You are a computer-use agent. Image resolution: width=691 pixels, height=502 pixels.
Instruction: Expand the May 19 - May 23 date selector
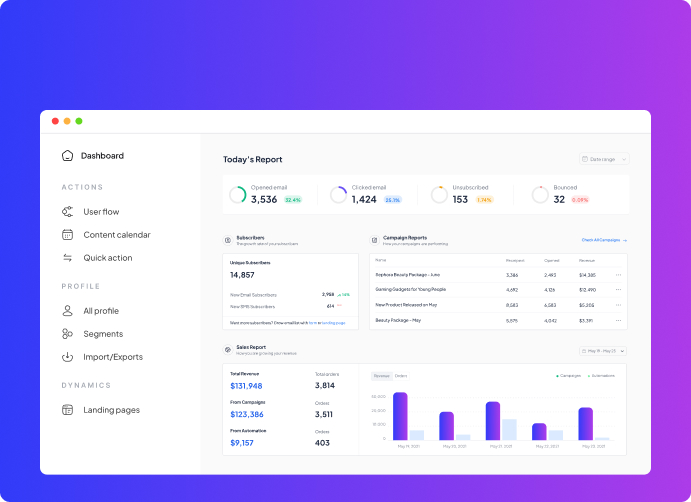click(603, 351)
